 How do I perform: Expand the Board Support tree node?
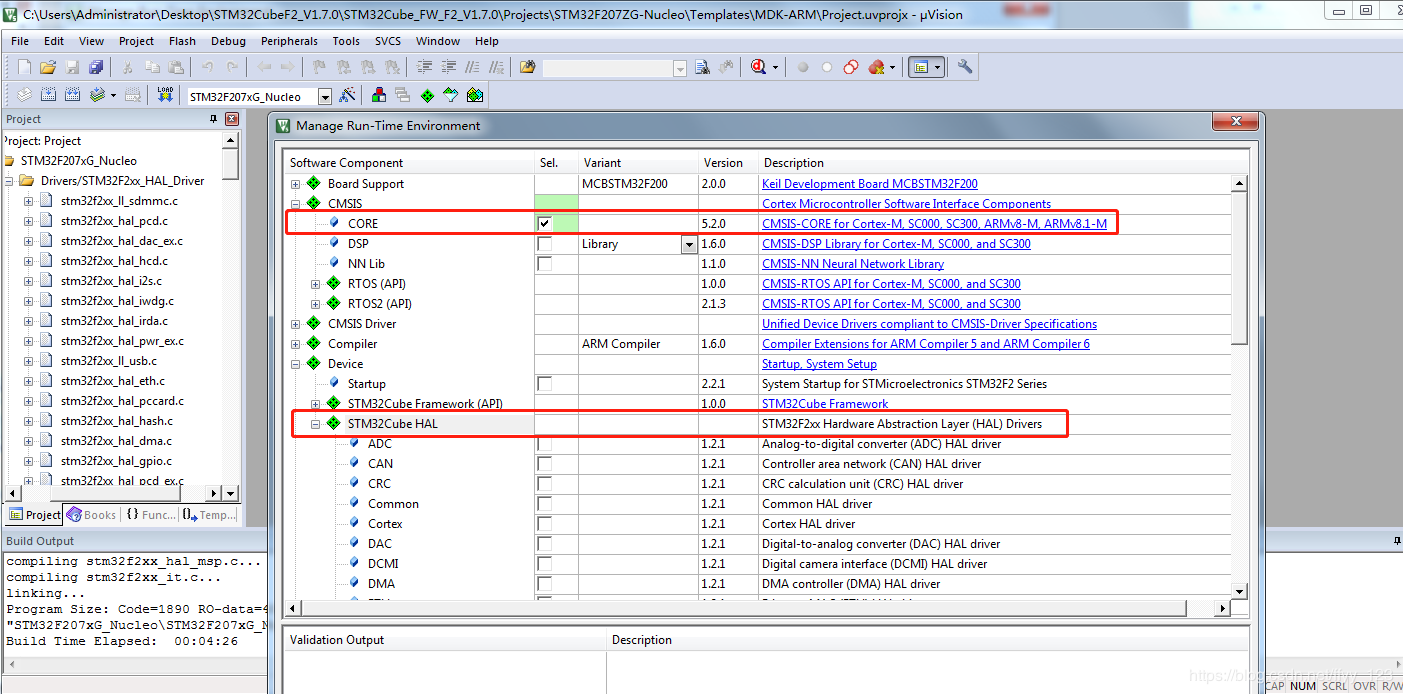[295, 184]
